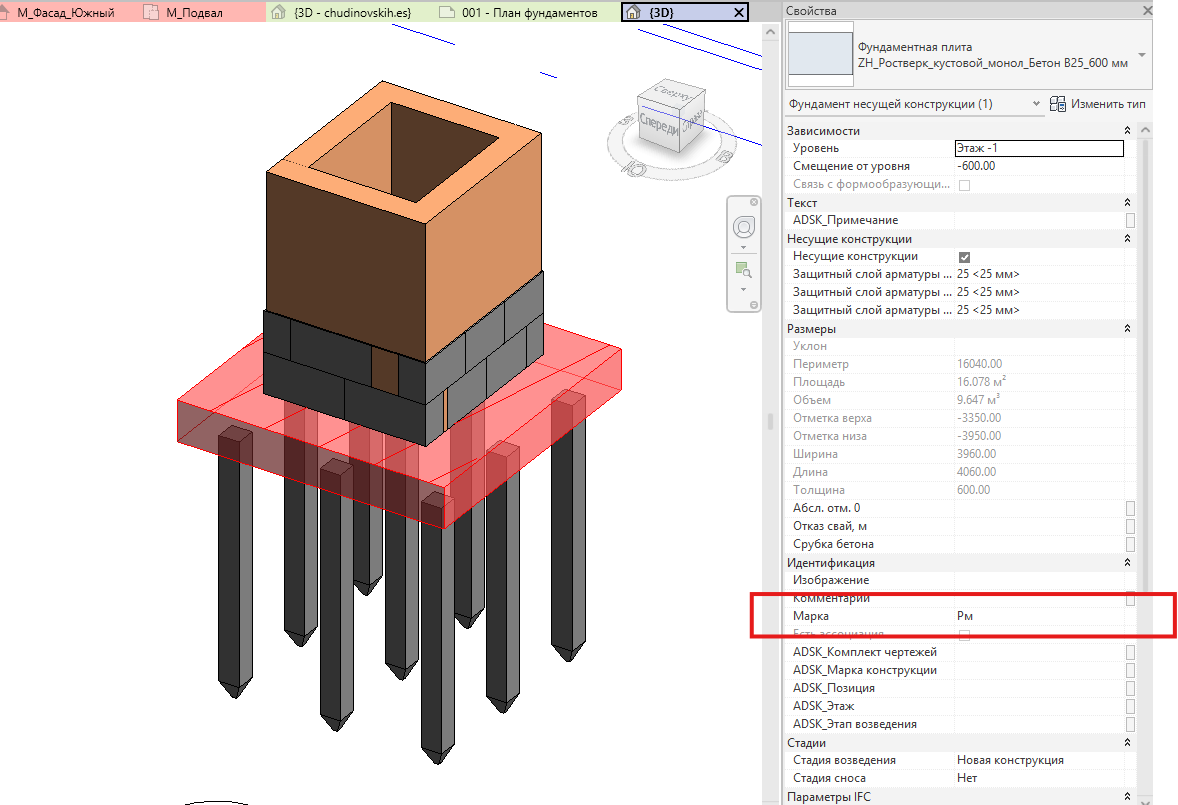Open dropdown arrow under navigation wheel
The width and height of the screenshot is (1178, 805).
click(744, 248)
